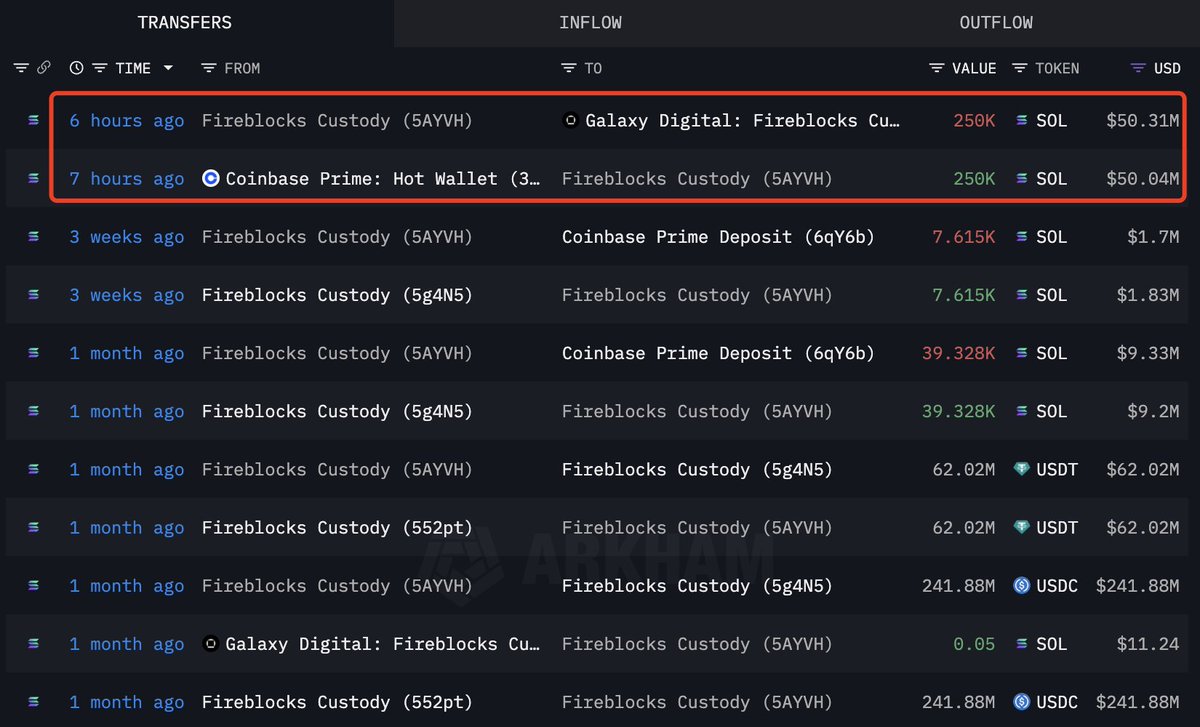
Task: Toggle the purple USD filter icon
Action: pyautogui.click(x=1138, y=68)
